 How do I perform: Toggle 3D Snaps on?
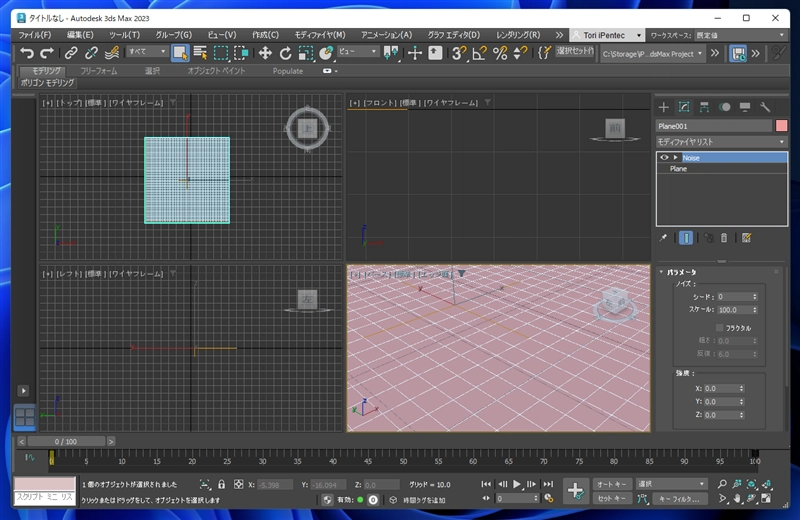pyautogui.click(x=459, y=53)
